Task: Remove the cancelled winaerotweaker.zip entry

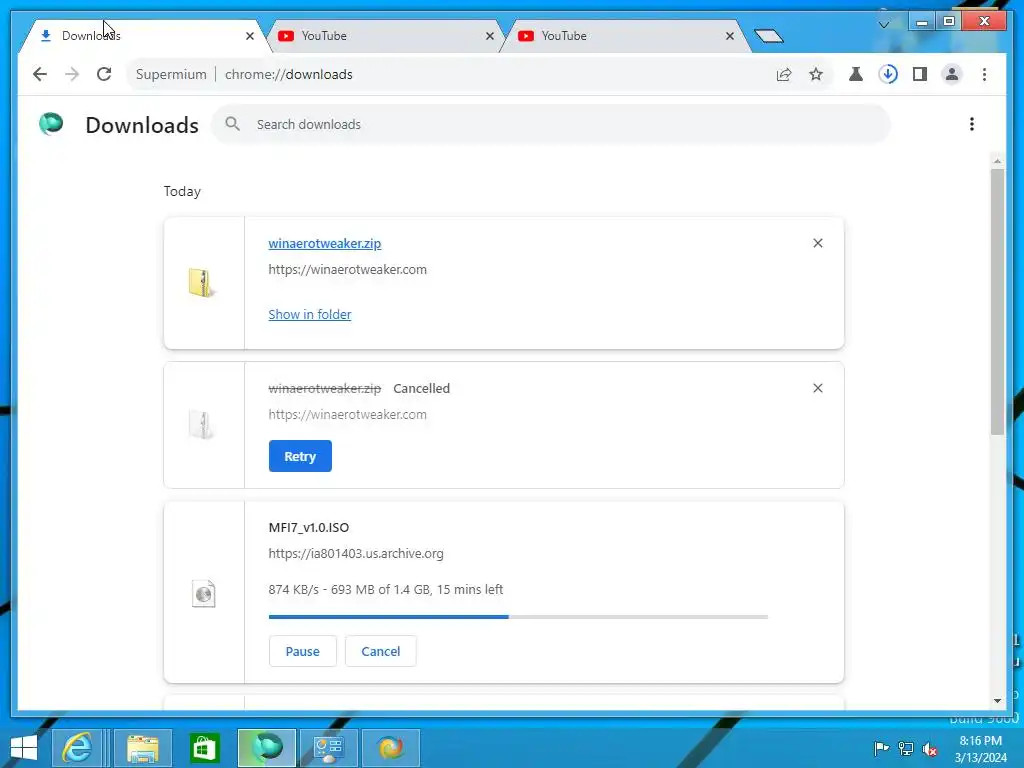Action: [818, 388]
